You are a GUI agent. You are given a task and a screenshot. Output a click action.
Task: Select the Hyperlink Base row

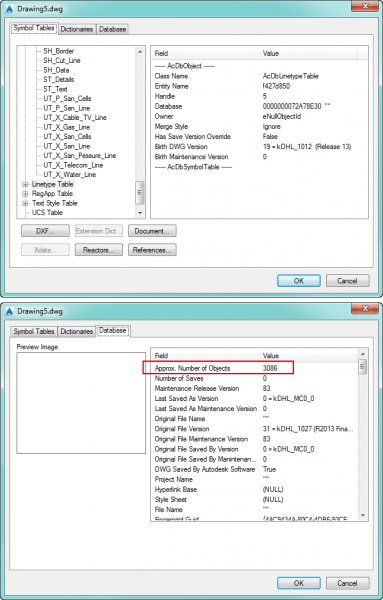pyautogui.click(x=254, y=489)
